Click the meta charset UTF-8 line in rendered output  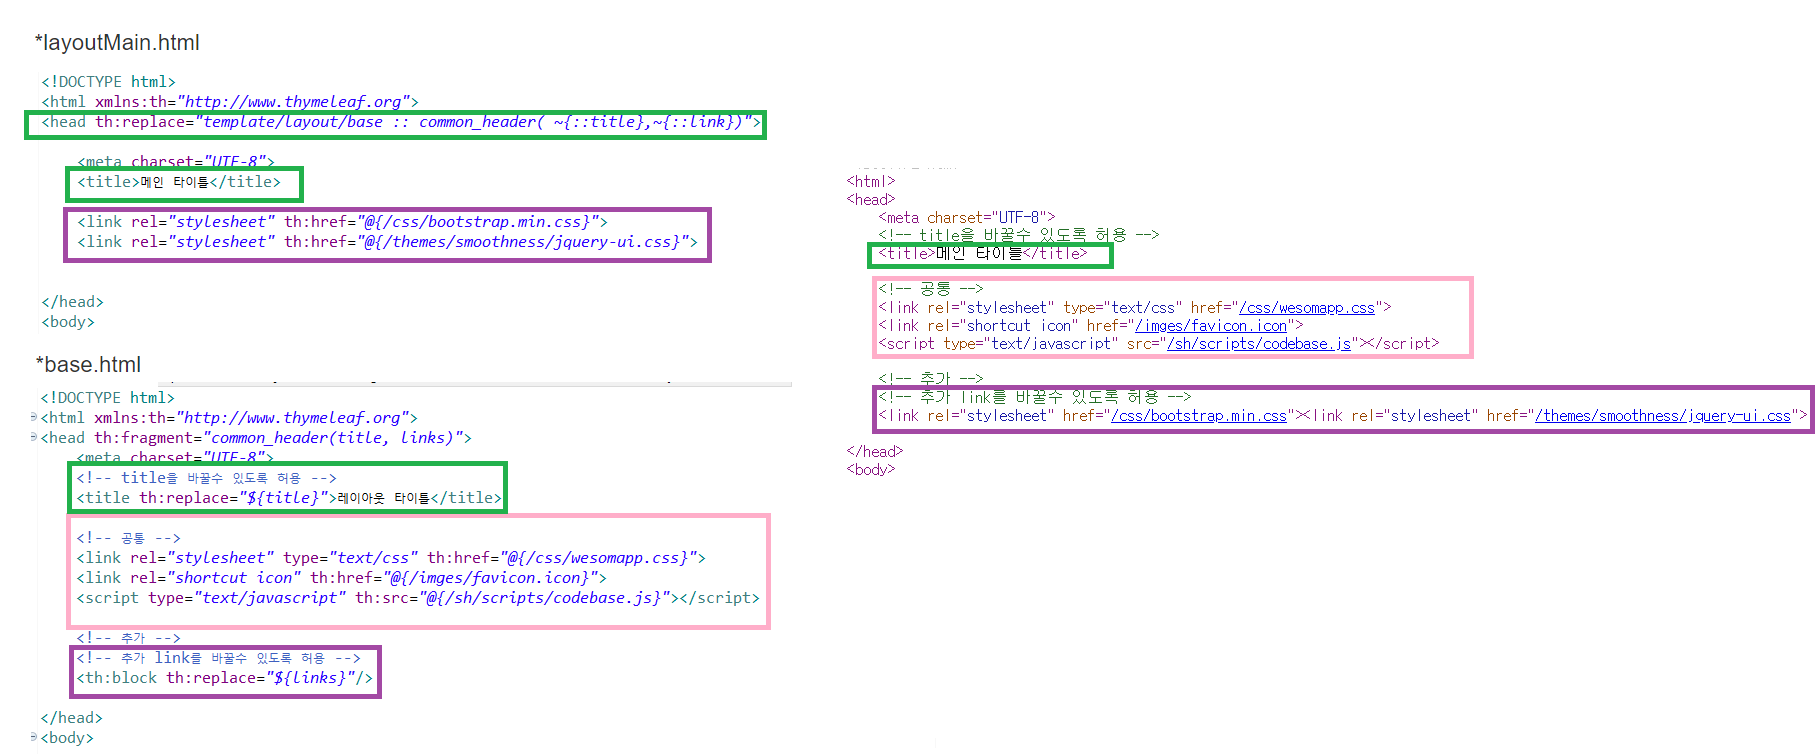point(967,218)
